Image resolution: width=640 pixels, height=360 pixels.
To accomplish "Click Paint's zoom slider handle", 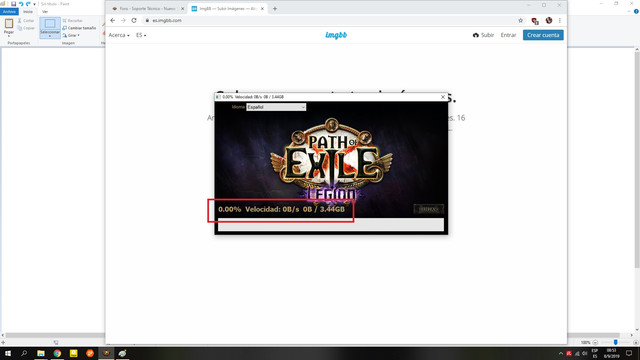I will (616, 342).
